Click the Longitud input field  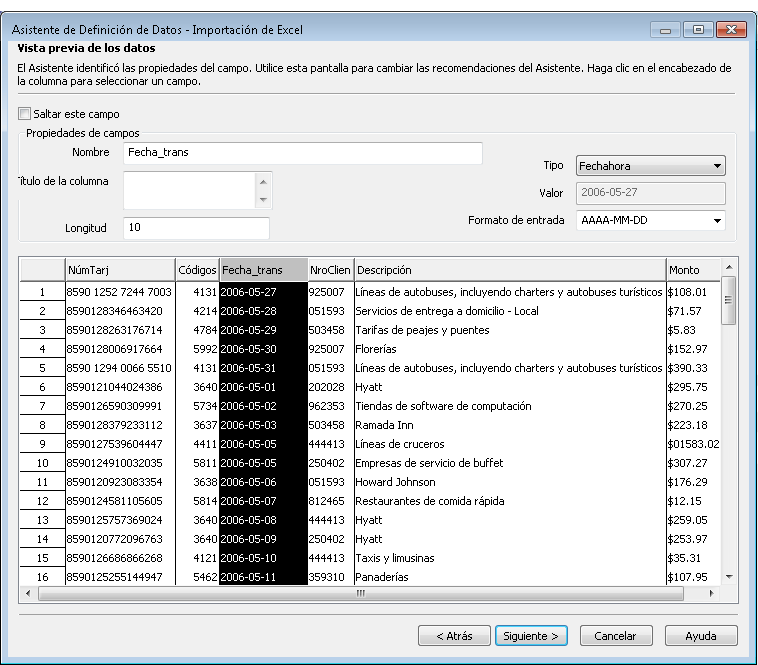coord(196,228)
